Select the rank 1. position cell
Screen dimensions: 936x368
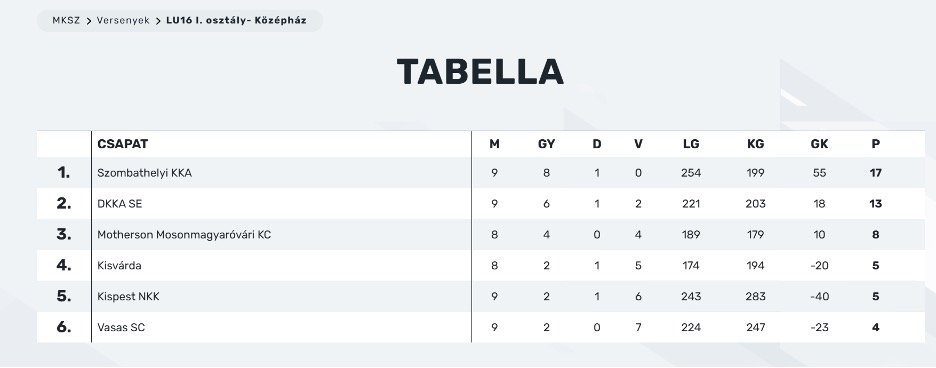tap(64, 173)
